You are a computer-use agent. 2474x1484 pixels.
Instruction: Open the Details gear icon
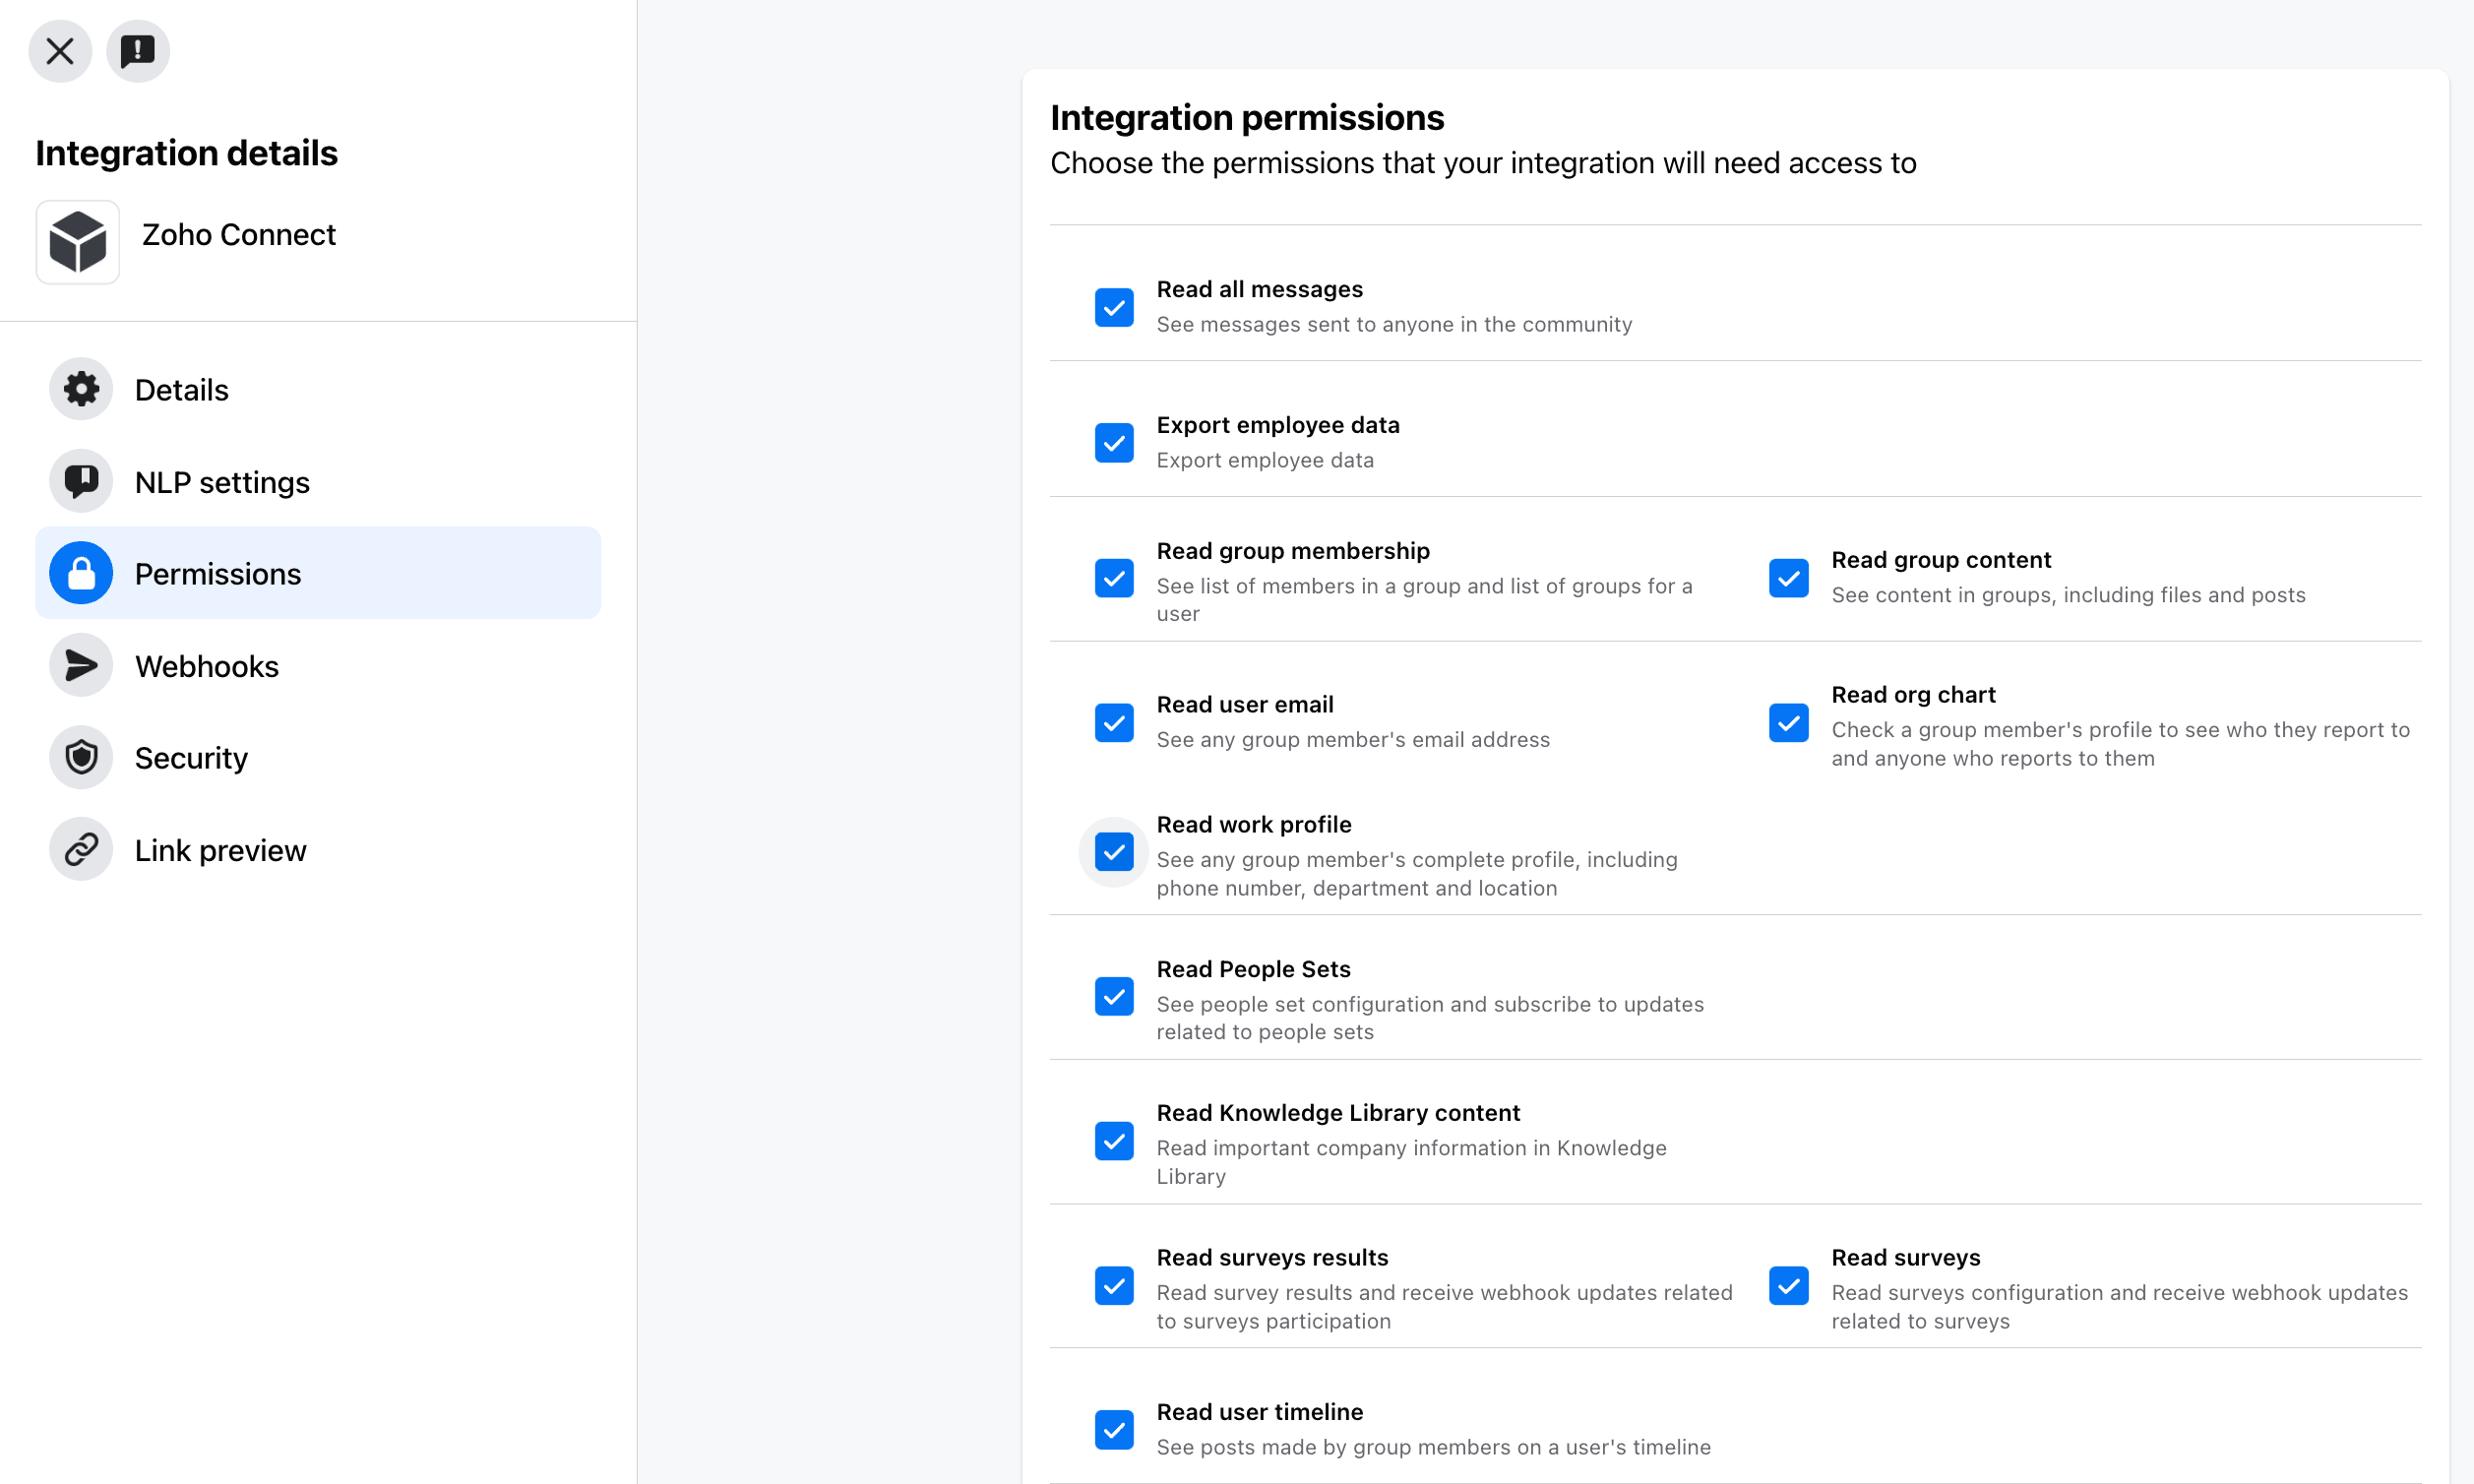[x=81, y=389]
